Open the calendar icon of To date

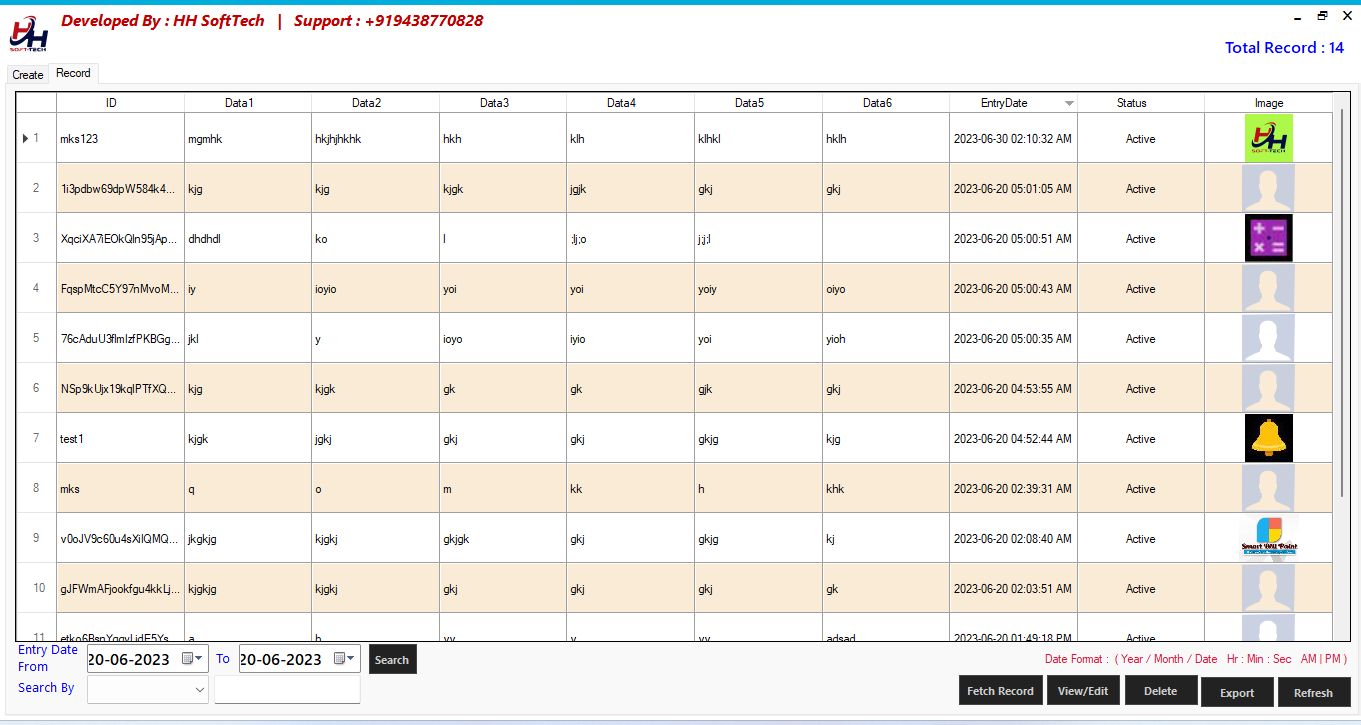click(x=340, y=659)
